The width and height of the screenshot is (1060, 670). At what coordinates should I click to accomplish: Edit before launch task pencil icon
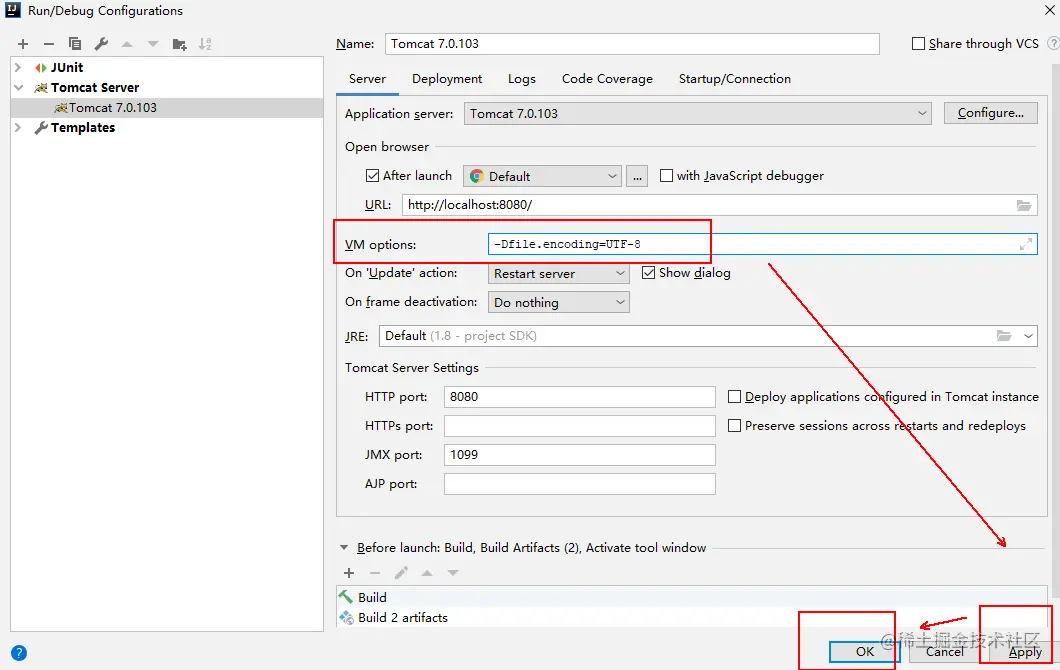pos(401,573)
